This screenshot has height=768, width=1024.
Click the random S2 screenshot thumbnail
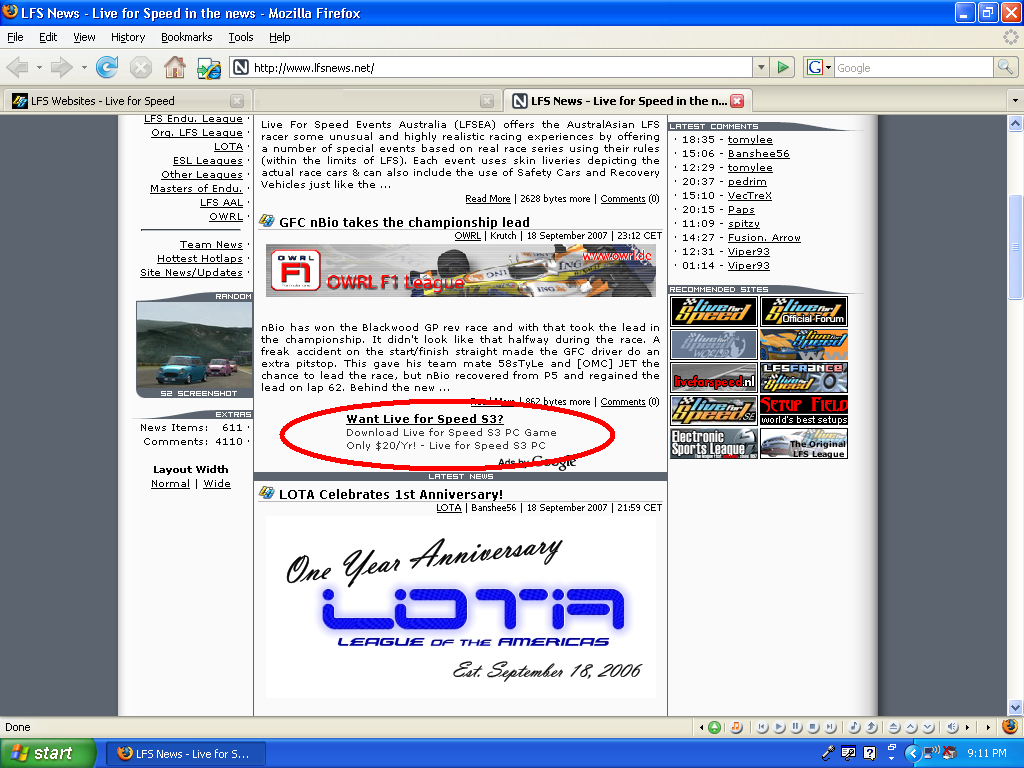[x=194, y=345]
